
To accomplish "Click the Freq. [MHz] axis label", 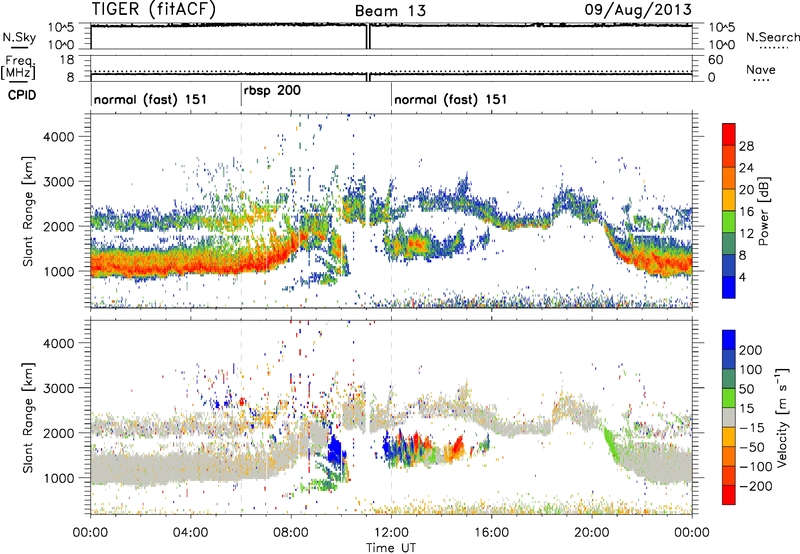I will tap(19, 68).
